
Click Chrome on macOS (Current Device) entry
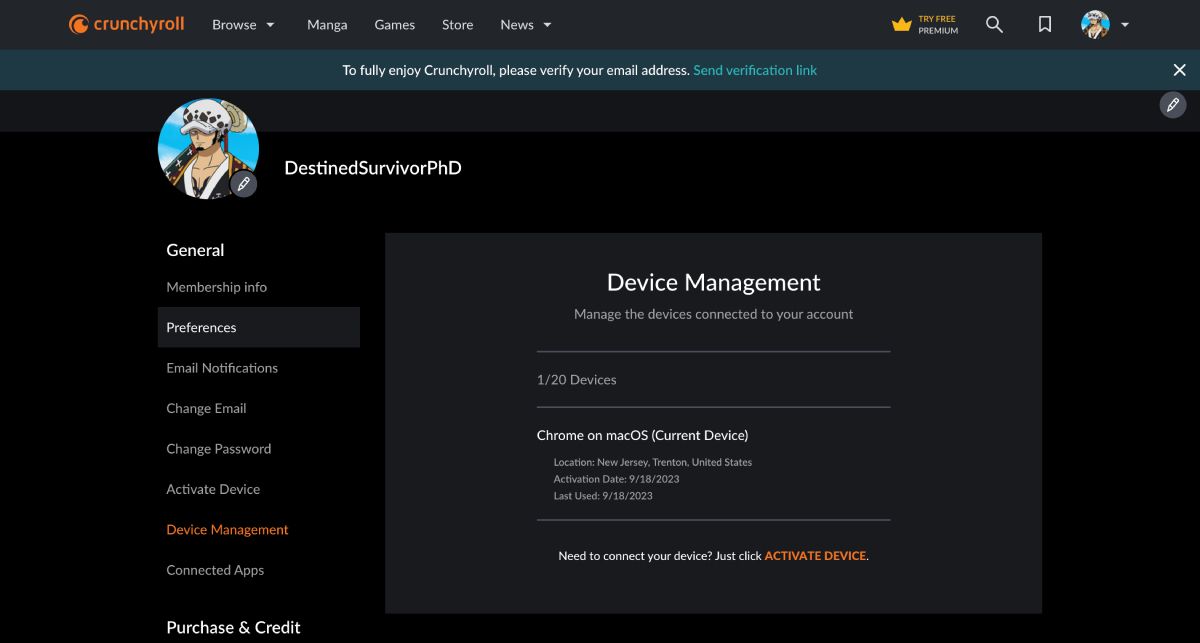tap(642, 435)
